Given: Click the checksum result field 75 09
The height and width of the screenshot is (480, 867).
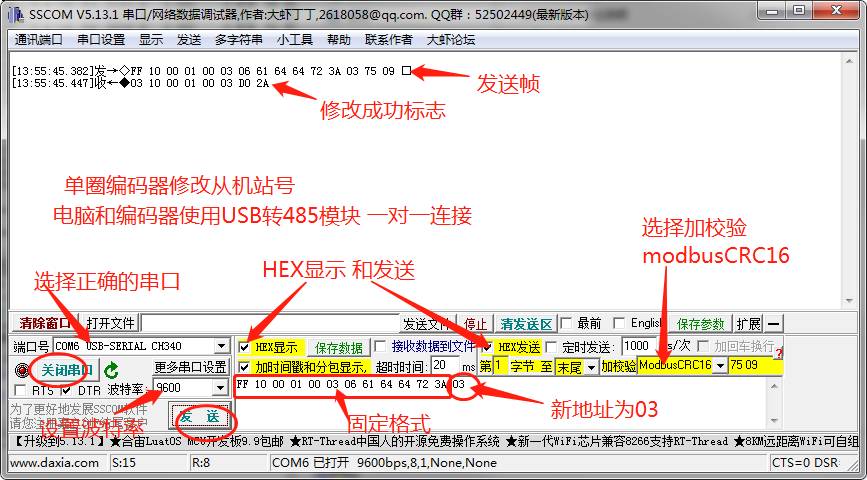Looking at the screenshot, I should (755, 366).
